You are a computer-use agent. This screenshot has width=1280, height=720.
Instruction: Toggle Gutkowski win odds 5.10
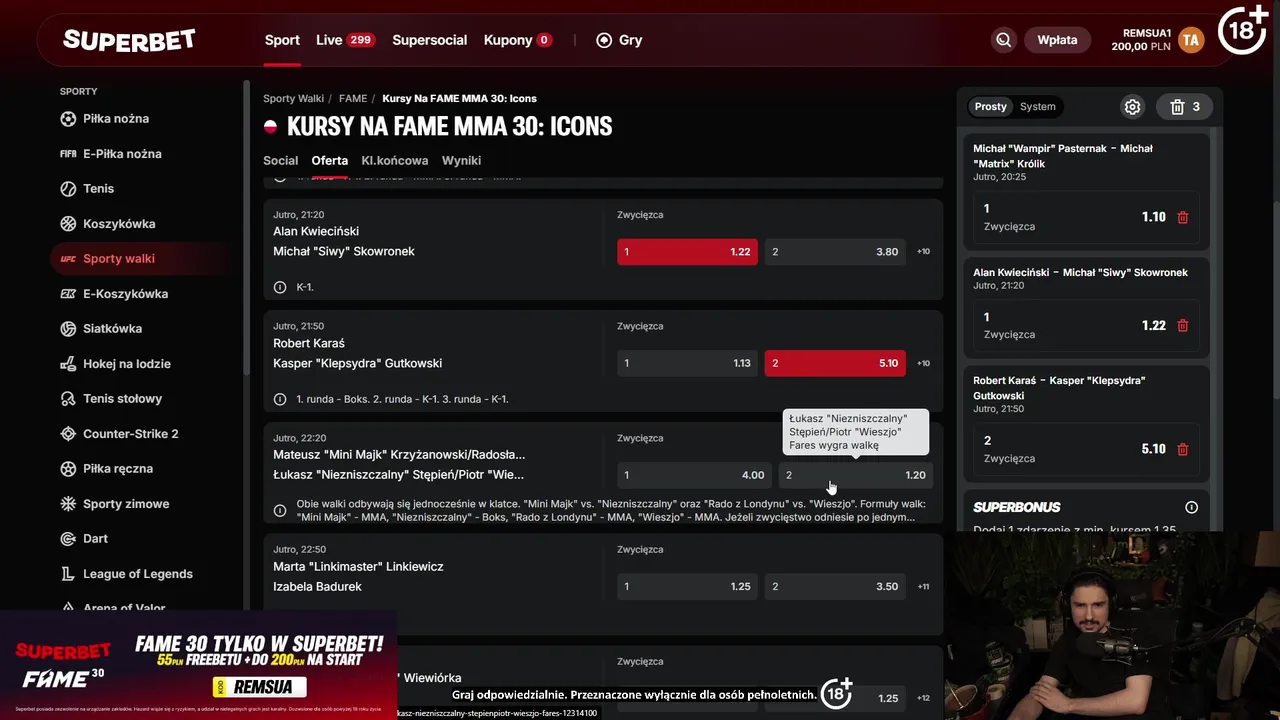click(x=835, y=363)
